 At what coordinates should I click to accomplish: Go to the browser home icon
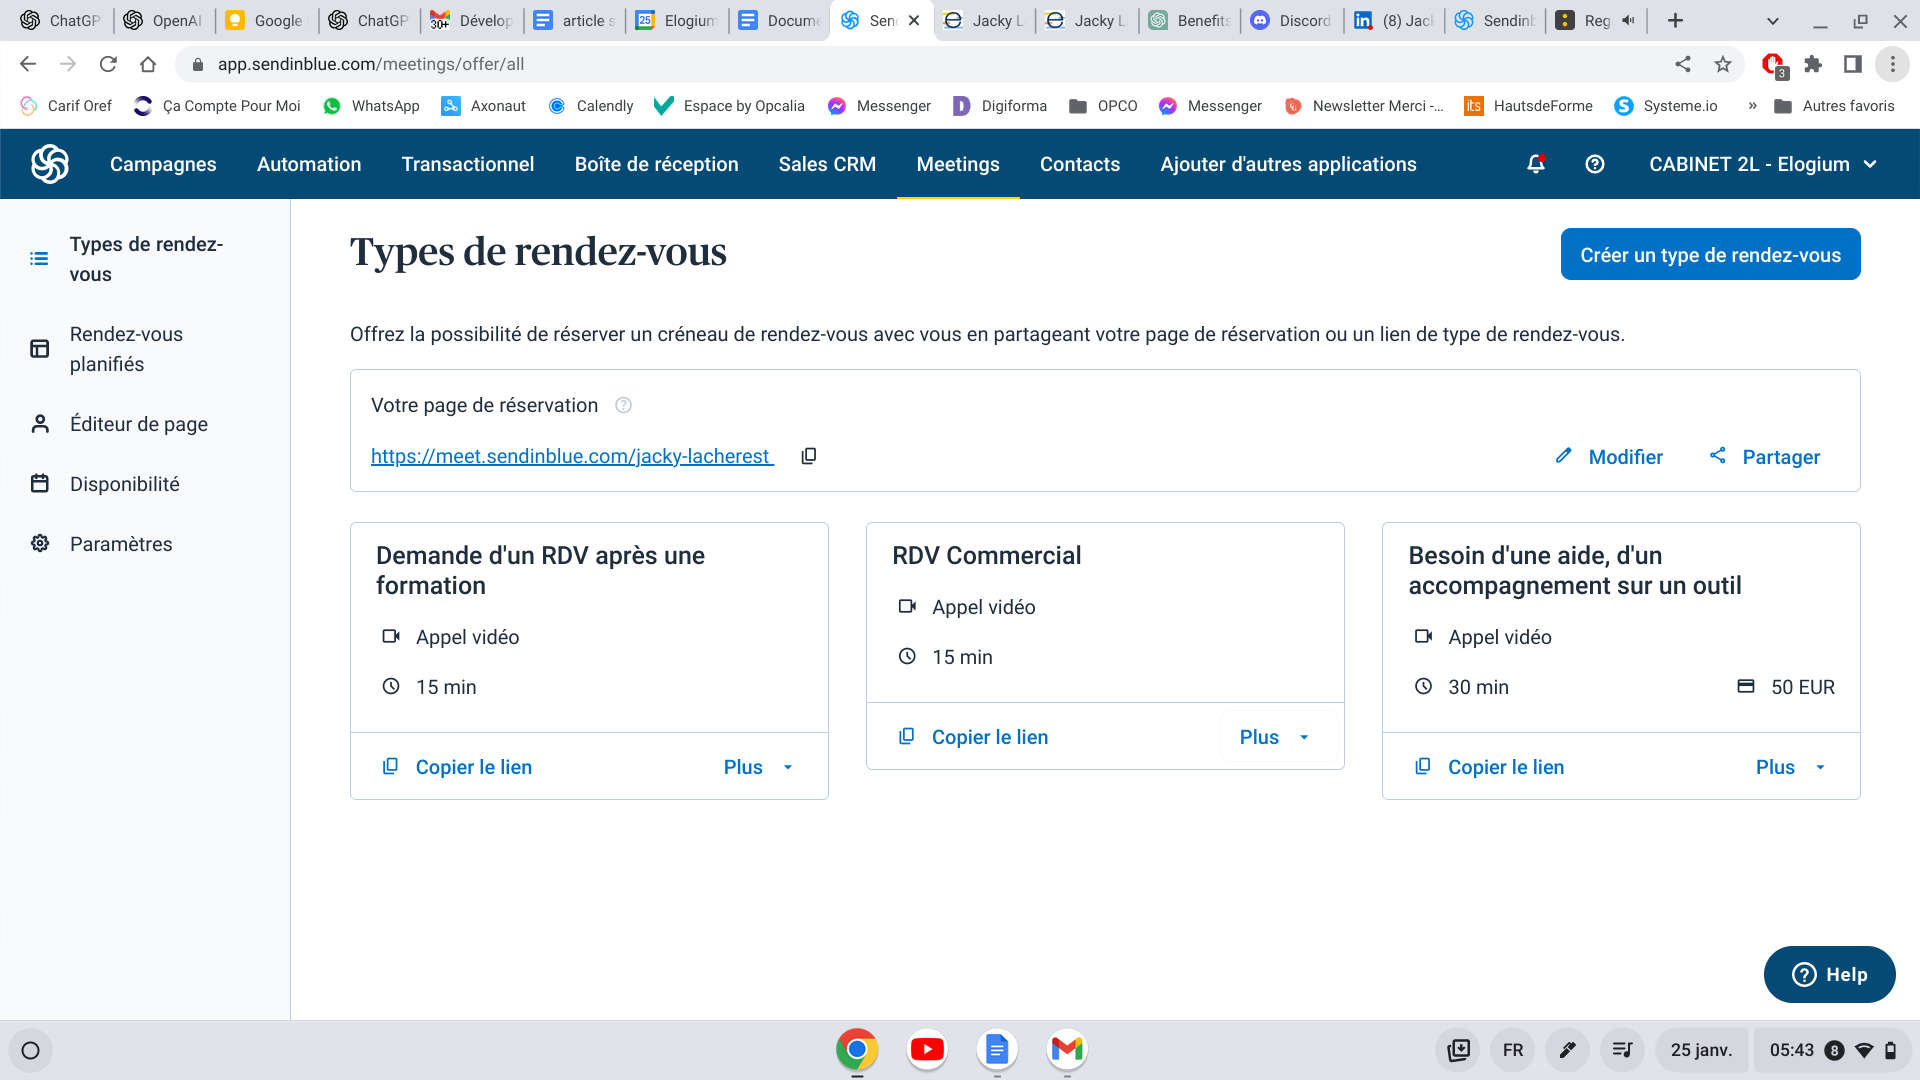click(x=148, y=64)
